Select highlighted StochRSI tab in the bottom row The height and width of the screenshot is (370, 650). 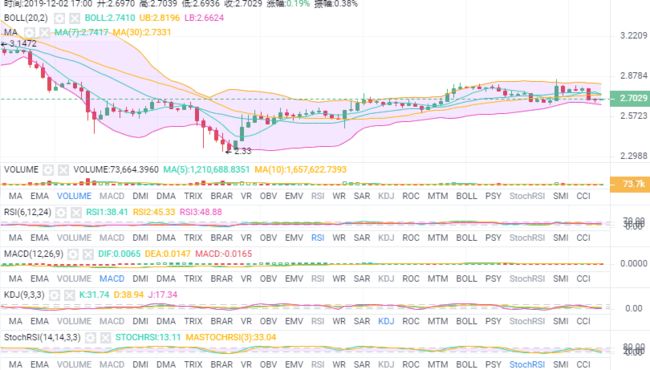527,365
